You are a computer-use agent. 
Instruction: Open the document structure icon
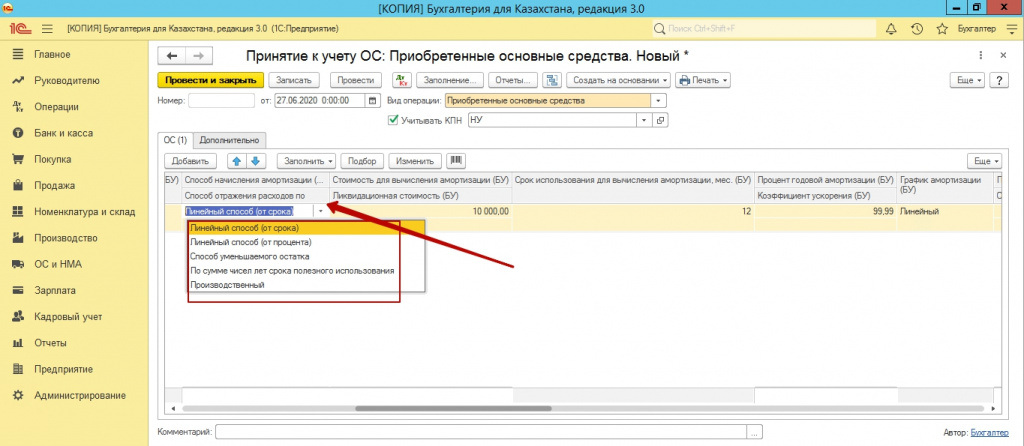coord(552,80)
